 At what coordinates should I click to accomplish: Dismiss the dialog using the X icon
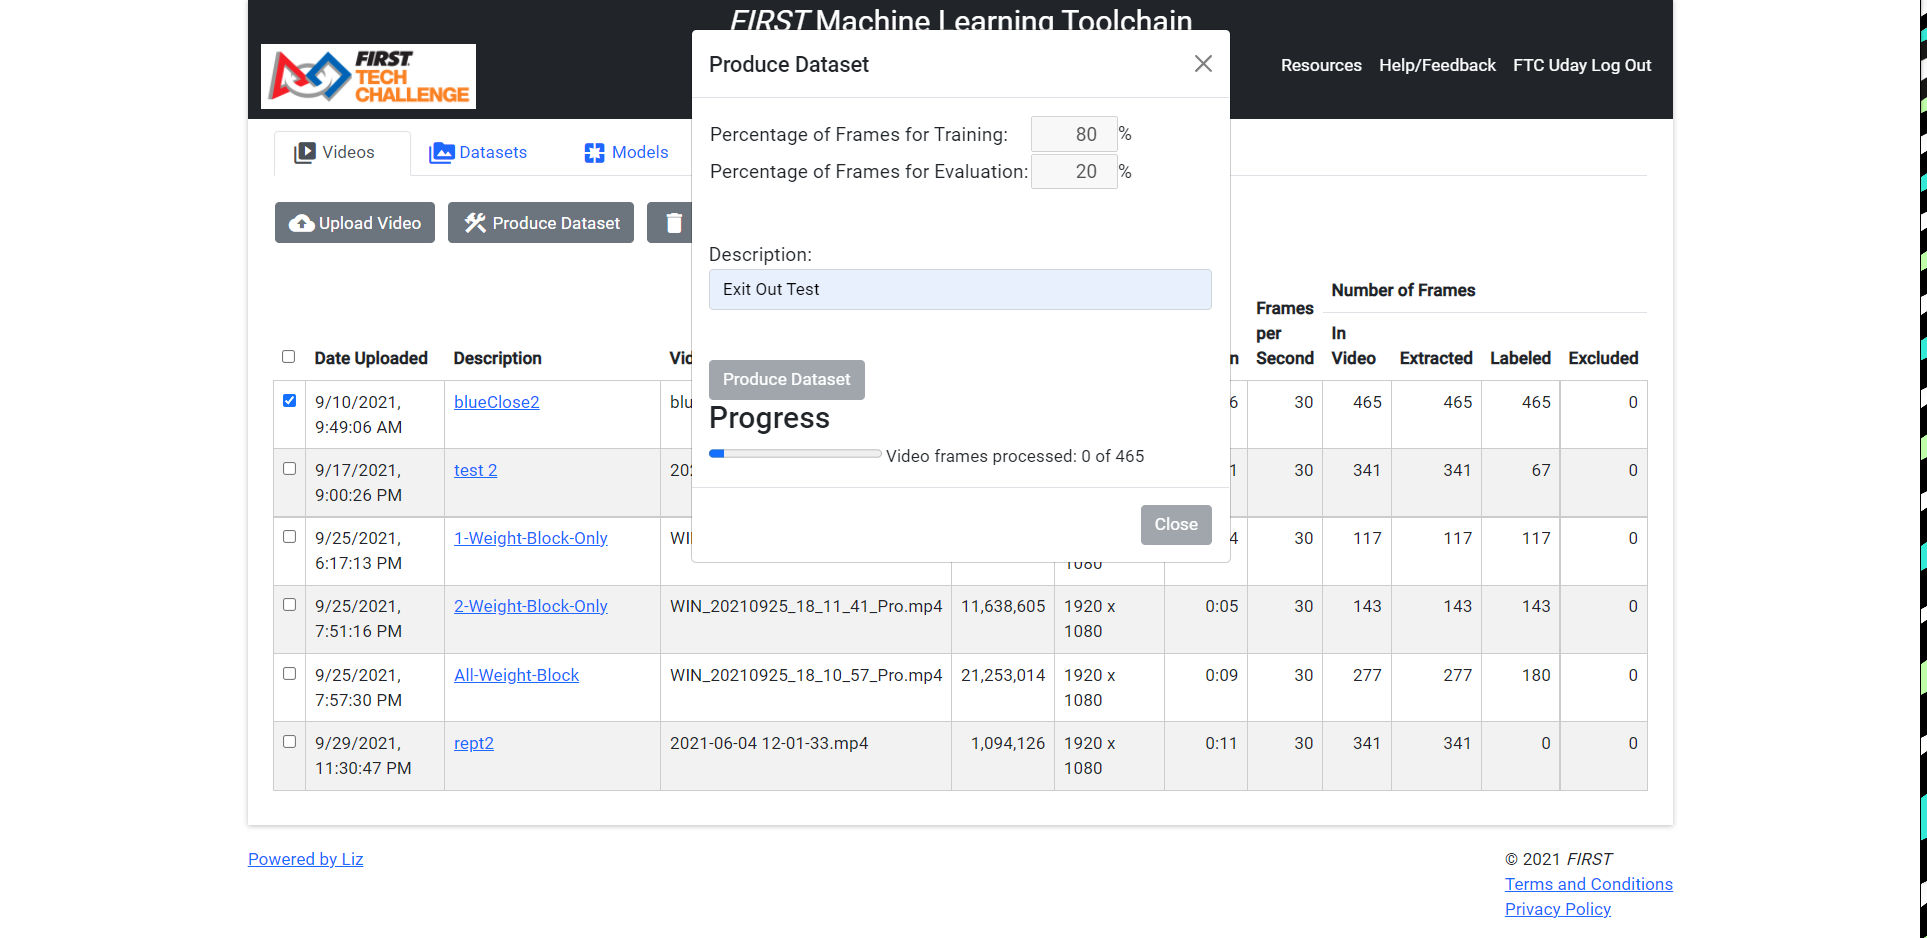1202,63
